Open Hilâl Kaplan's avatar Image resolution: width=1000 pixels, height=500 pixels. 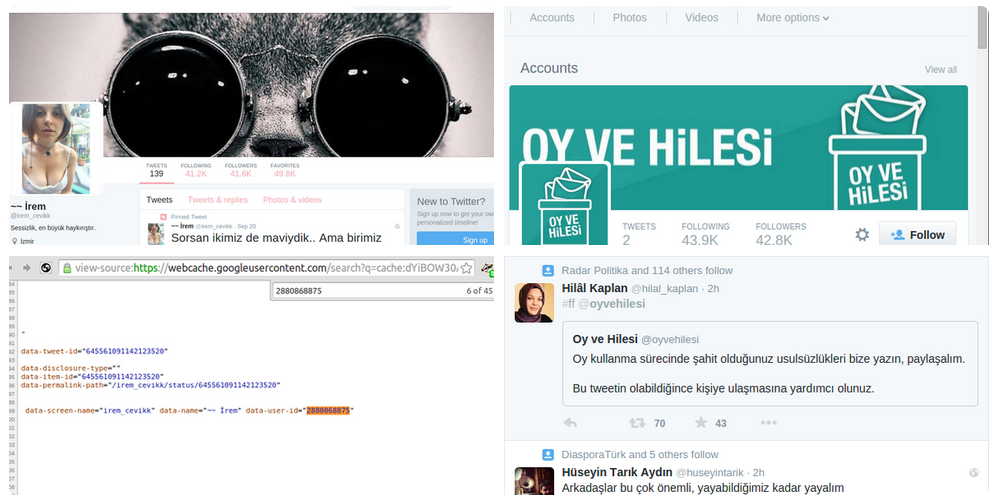534,302
